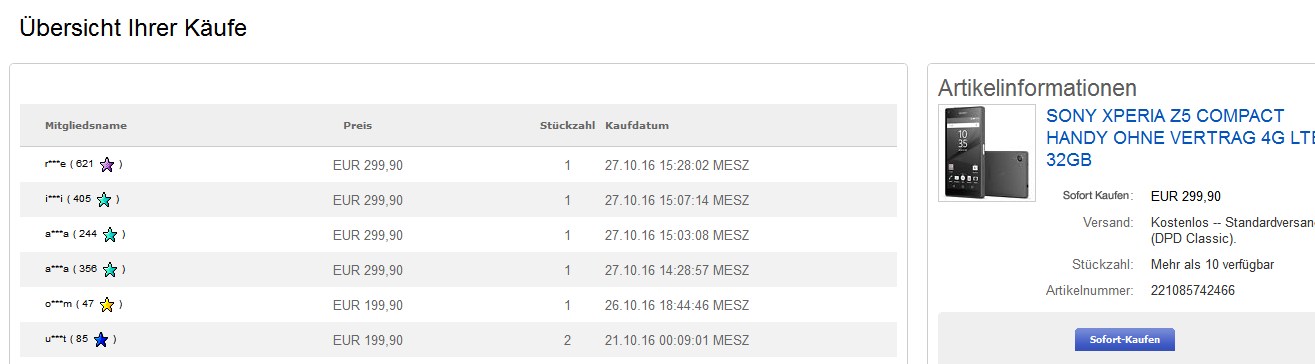Open the Sony Xperia Z5 product thumbnail
The width and height of the screenshot is (1315, 364).
[987, 153]
